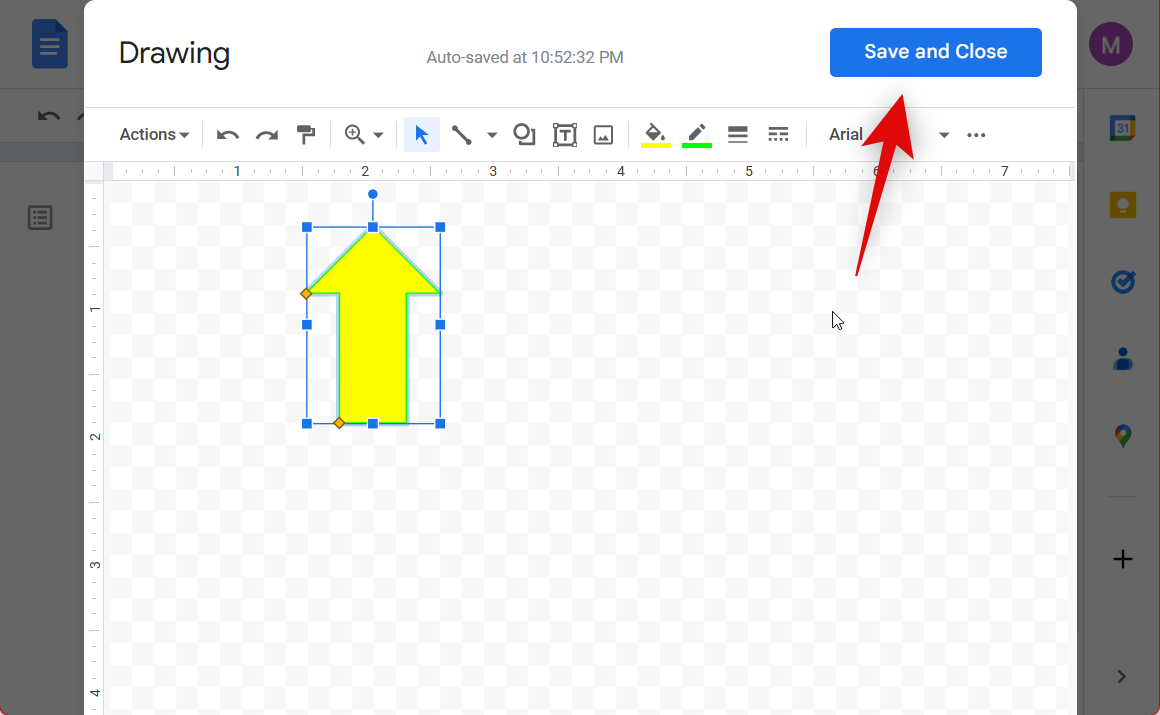Click the More options ellipsis
The width and height of the screenshot is (1160, 715).
(x=976, y=135)
